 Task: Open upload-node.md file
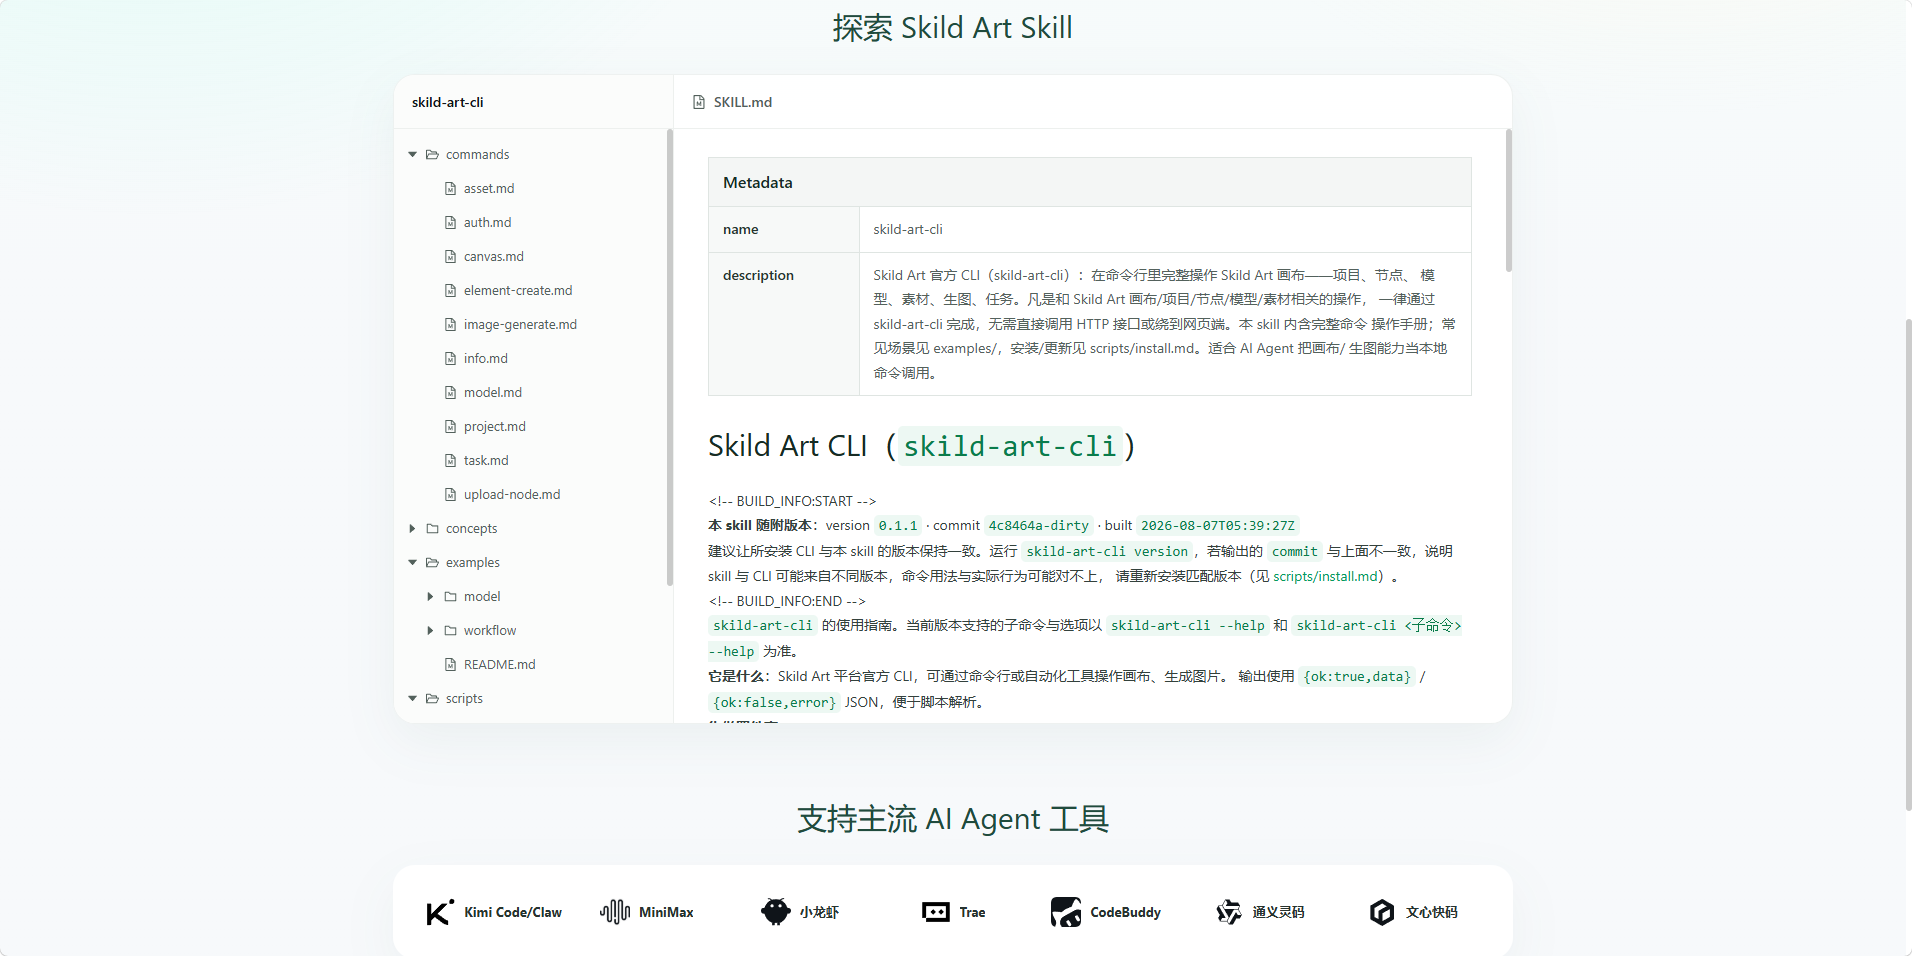click(x=512, y=495)
